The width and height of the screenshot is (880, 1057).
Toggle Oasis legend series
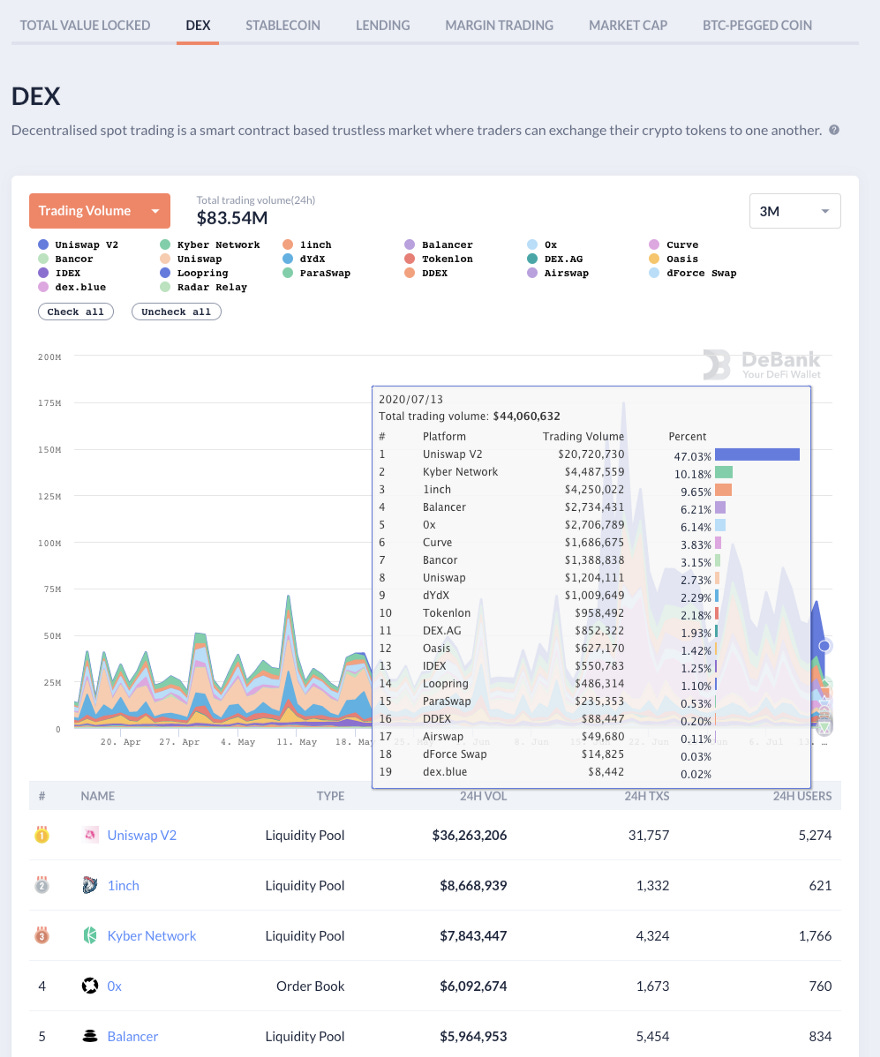pyautogui.click(x=674, y=259)
